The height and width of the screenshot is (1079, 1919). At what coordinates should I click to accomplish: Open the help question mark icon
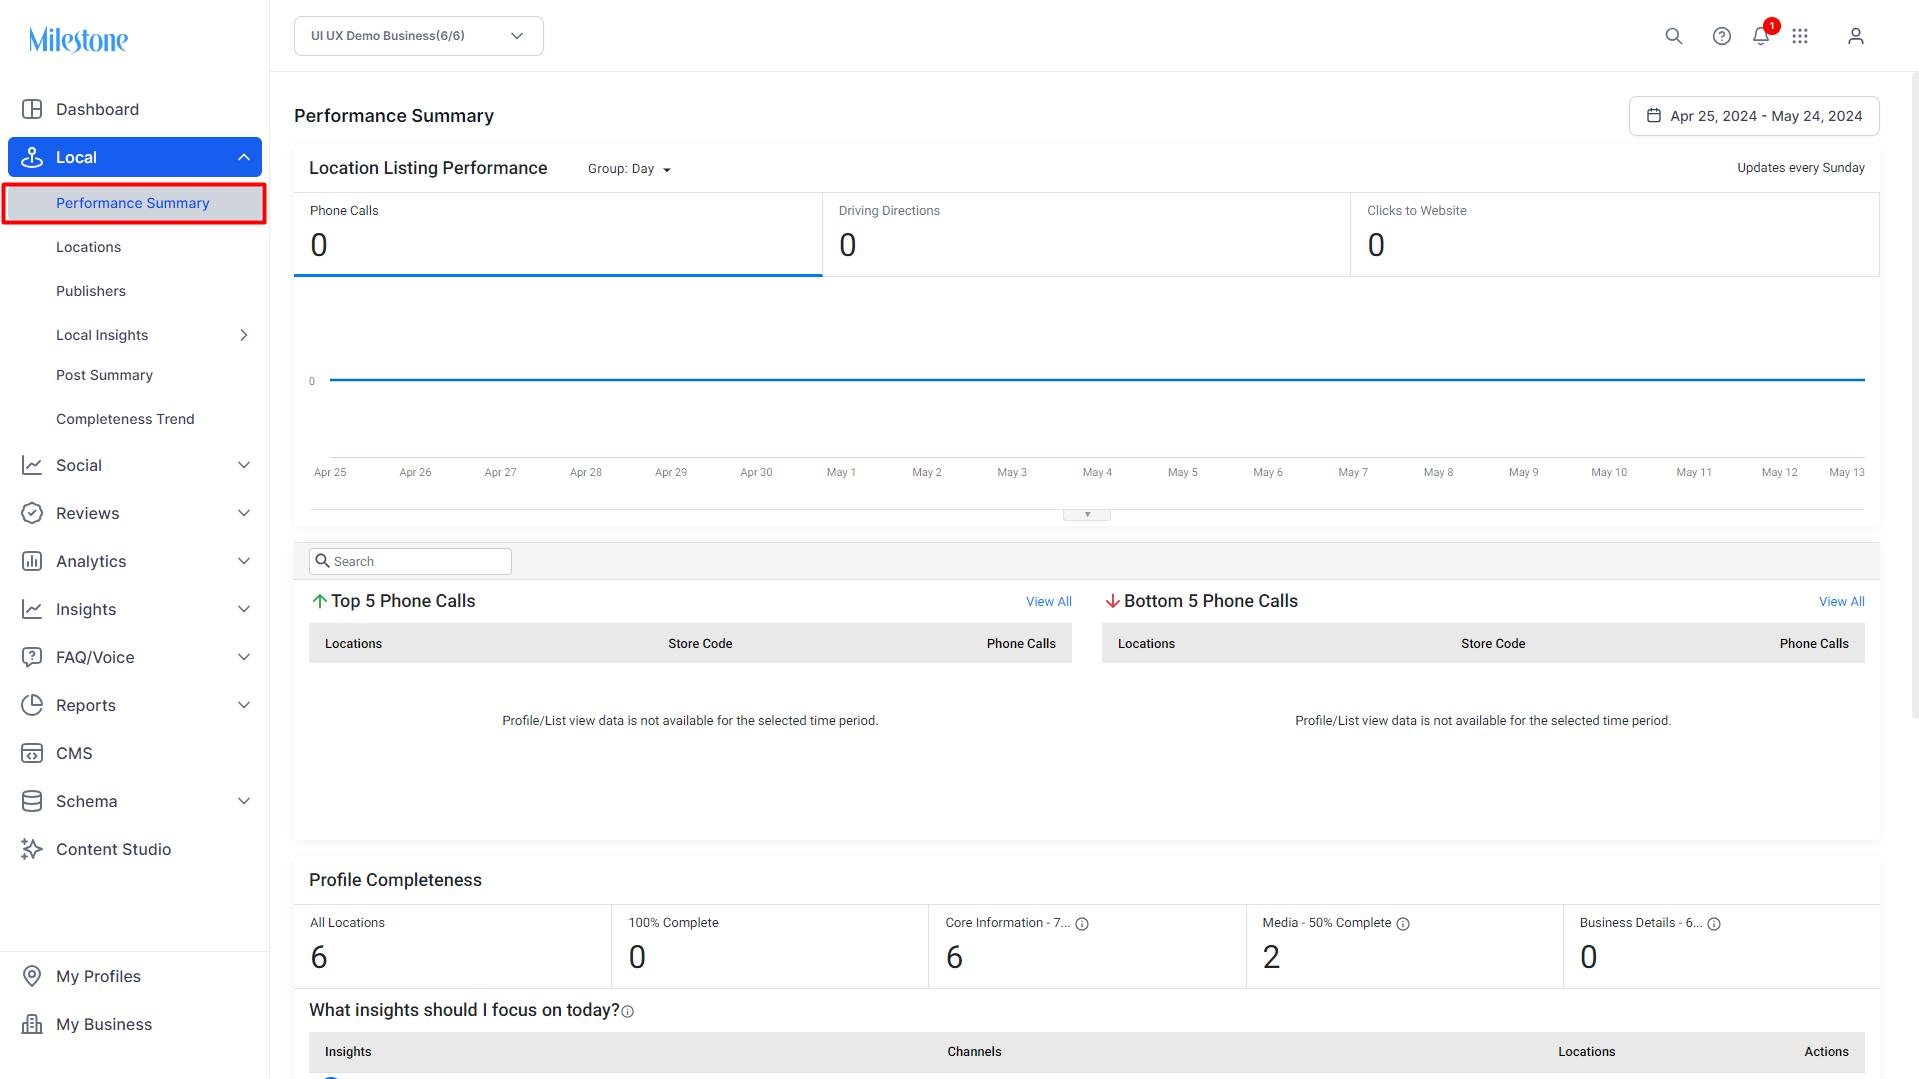[x=1721, y=36]
